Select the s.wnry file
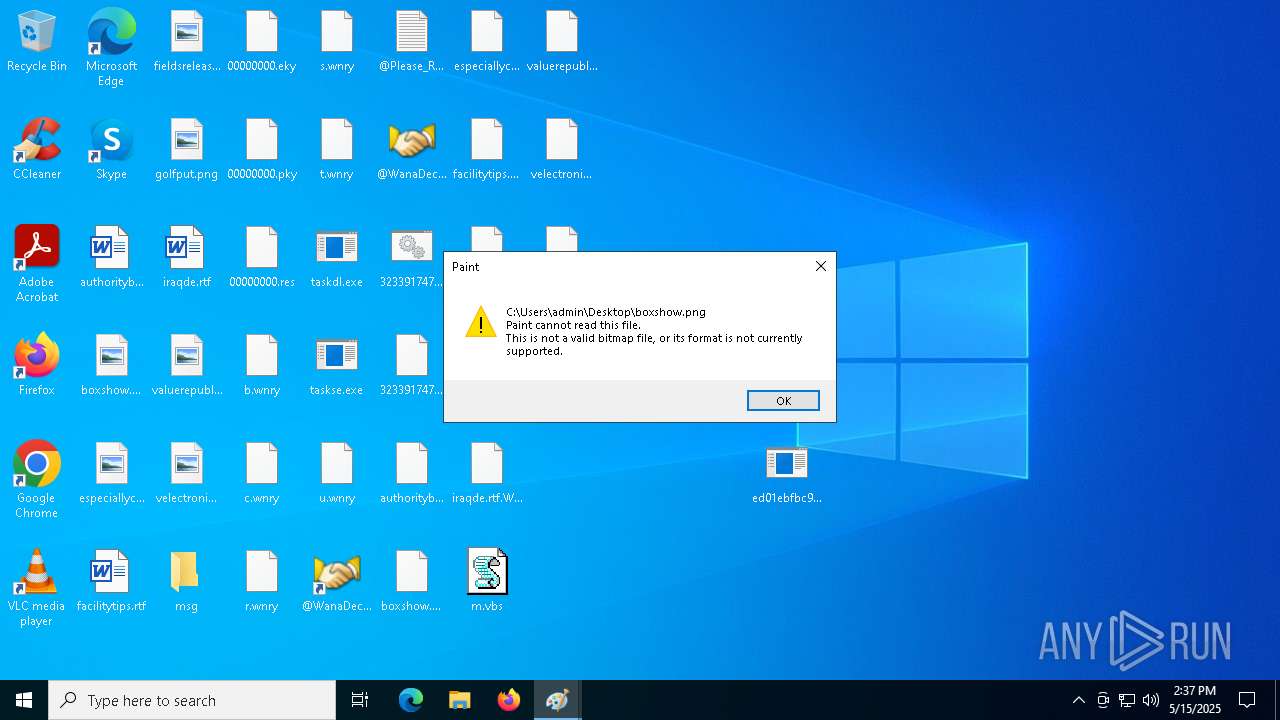Image resolution: width=1280 pixels, height=720 pixels. (337, 42)
